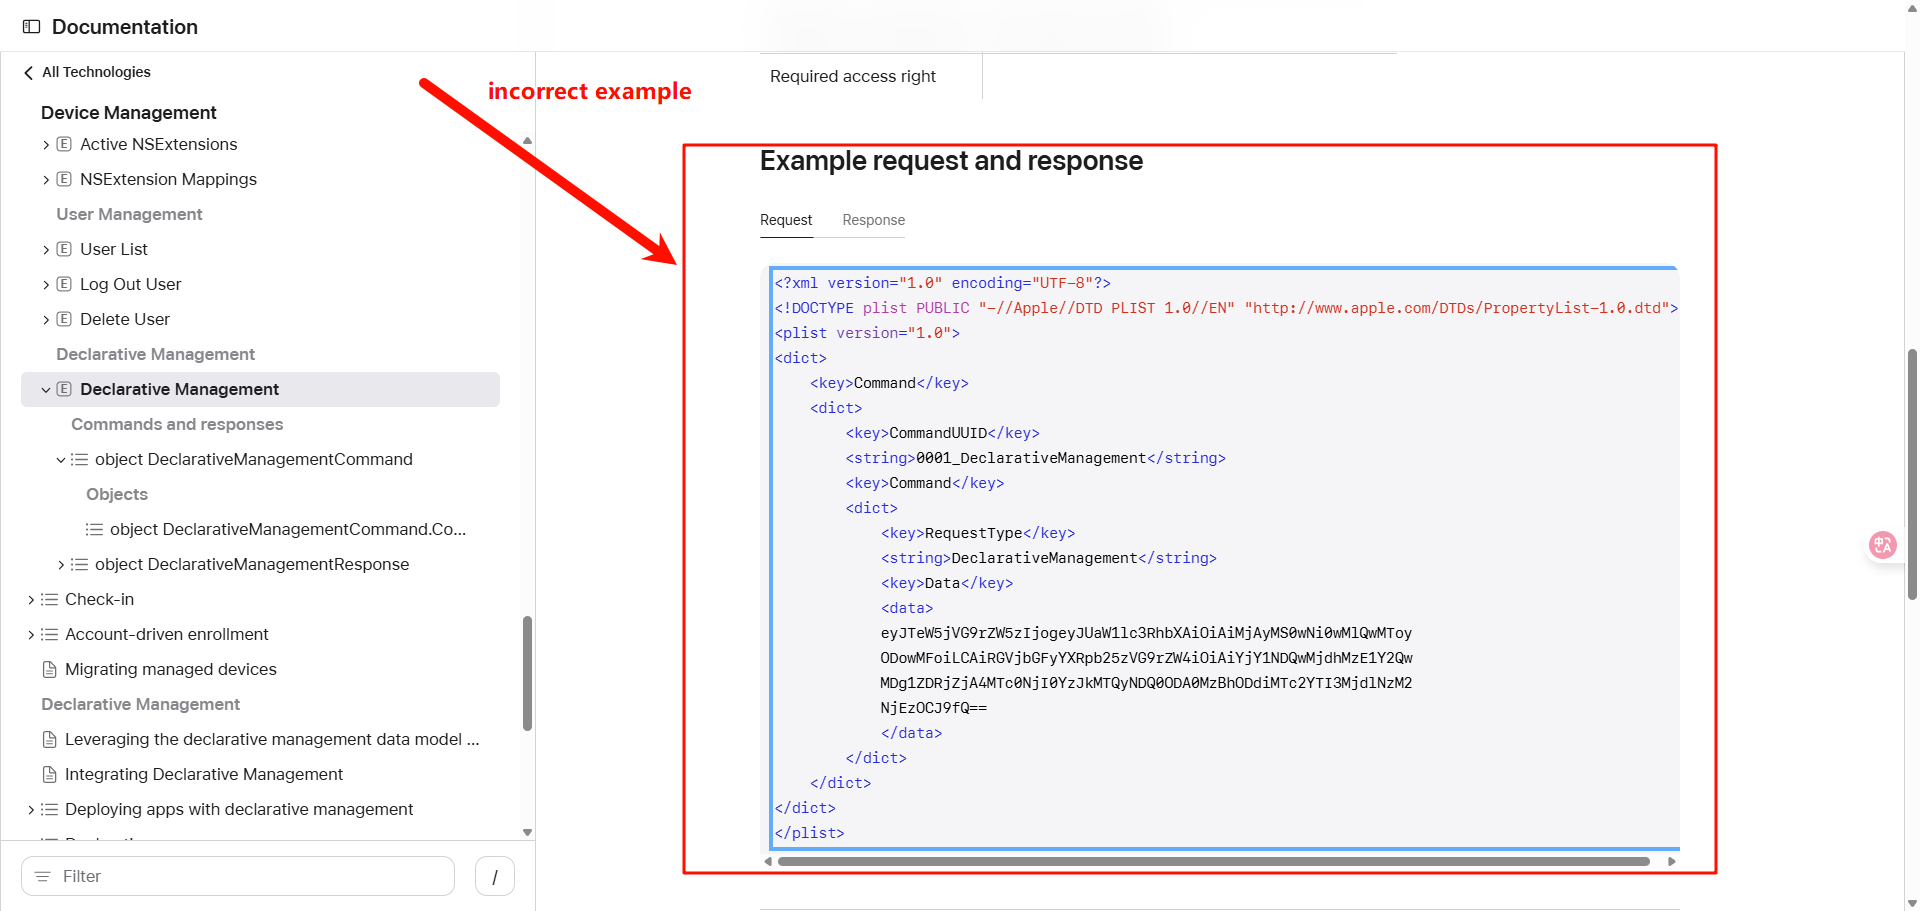Click the filter lines icon in Filter box
Screen dimensions: 1920x911
pyautogui.click(x=42, y=877)
